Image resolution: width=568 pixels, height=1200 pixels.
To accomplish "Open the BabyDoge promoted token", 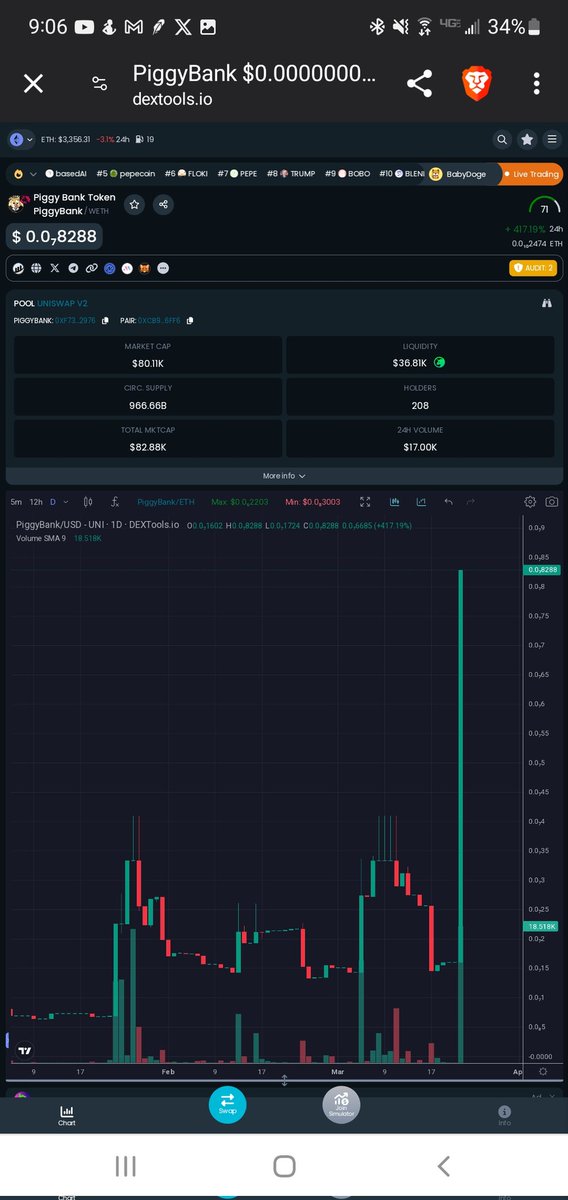I will tap(458, 173).
